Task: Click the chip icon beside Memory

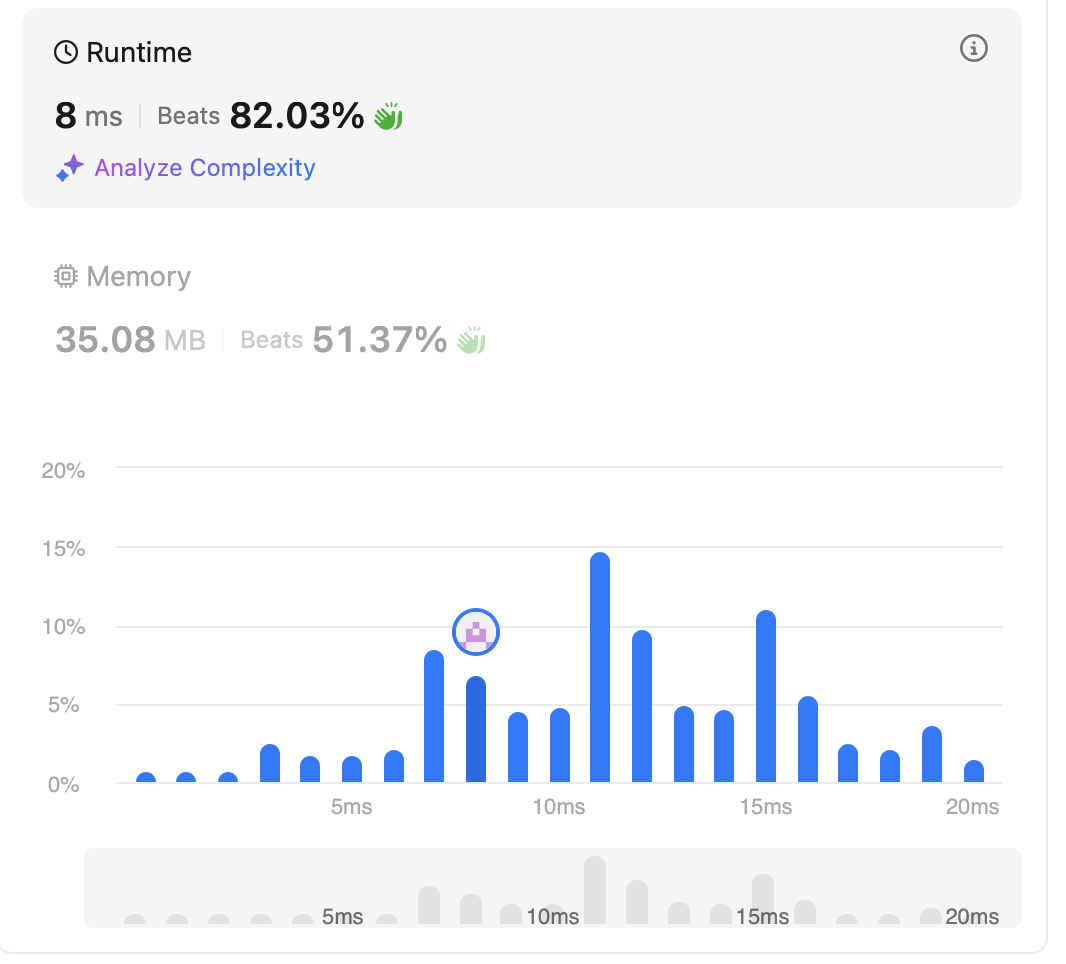Action: tap(66, 276)
